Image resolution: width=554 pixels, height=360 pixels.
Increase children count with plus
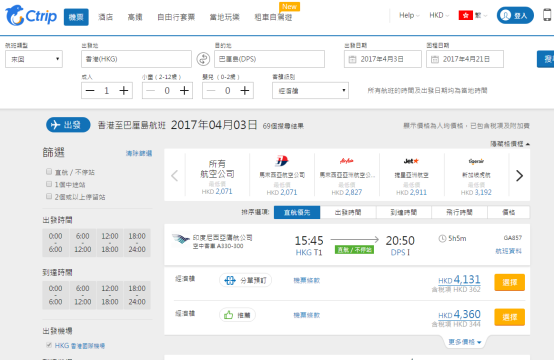[x=184, y=91]
